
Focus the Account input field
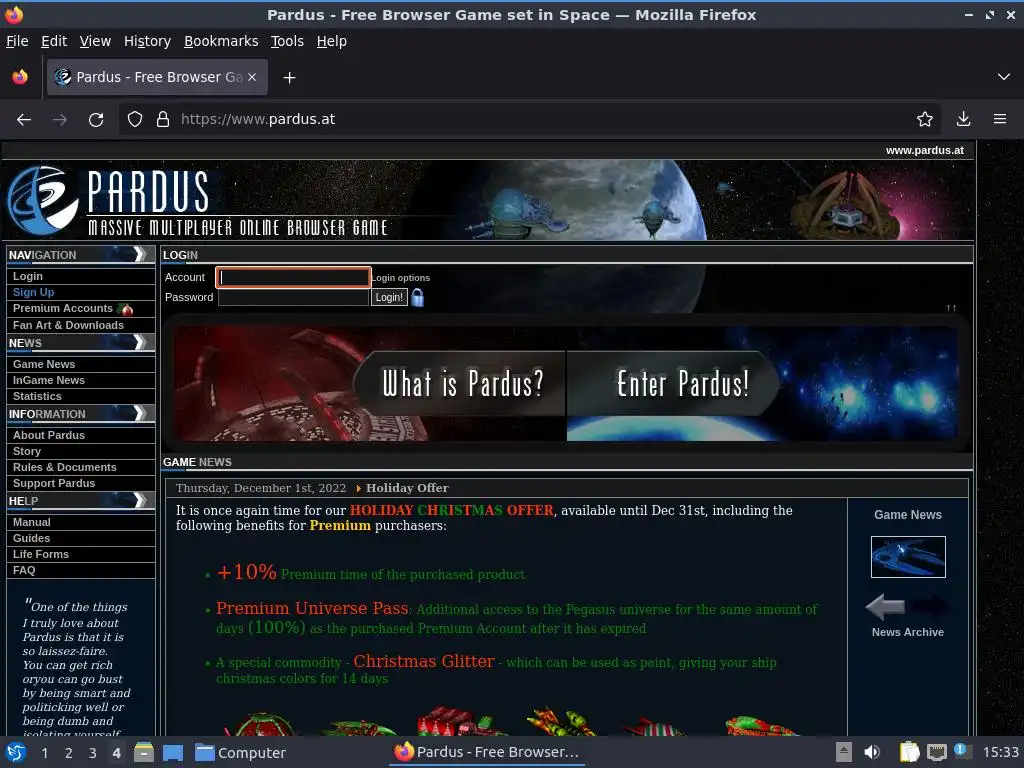pyautogui.click(x=293, y=278)
